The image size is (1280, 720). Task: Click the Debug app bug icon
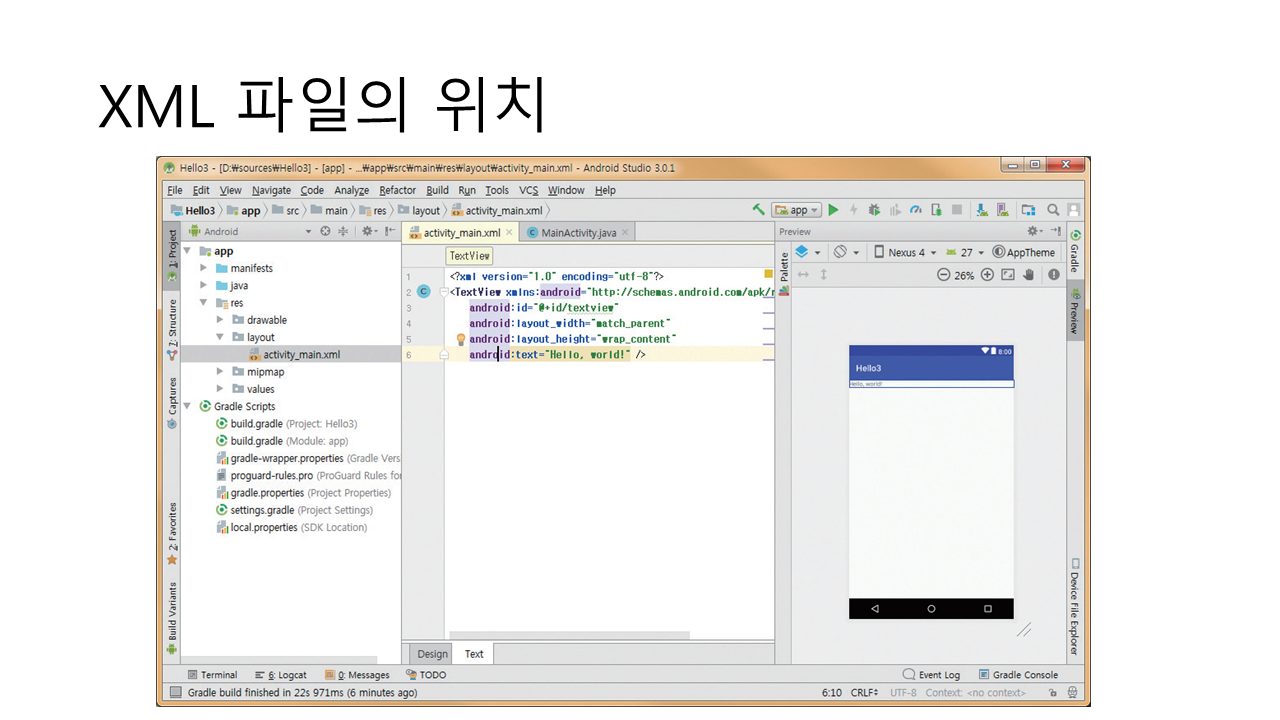point(874,210)
